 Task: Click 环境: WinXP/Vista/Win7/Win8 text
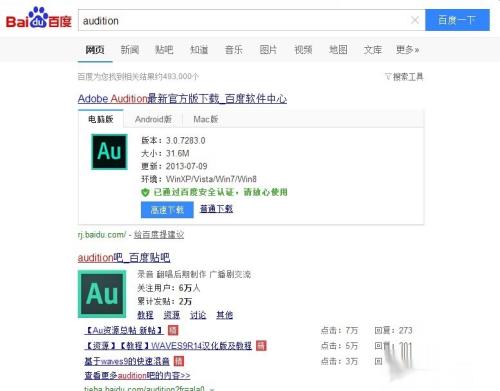point(199,179)
